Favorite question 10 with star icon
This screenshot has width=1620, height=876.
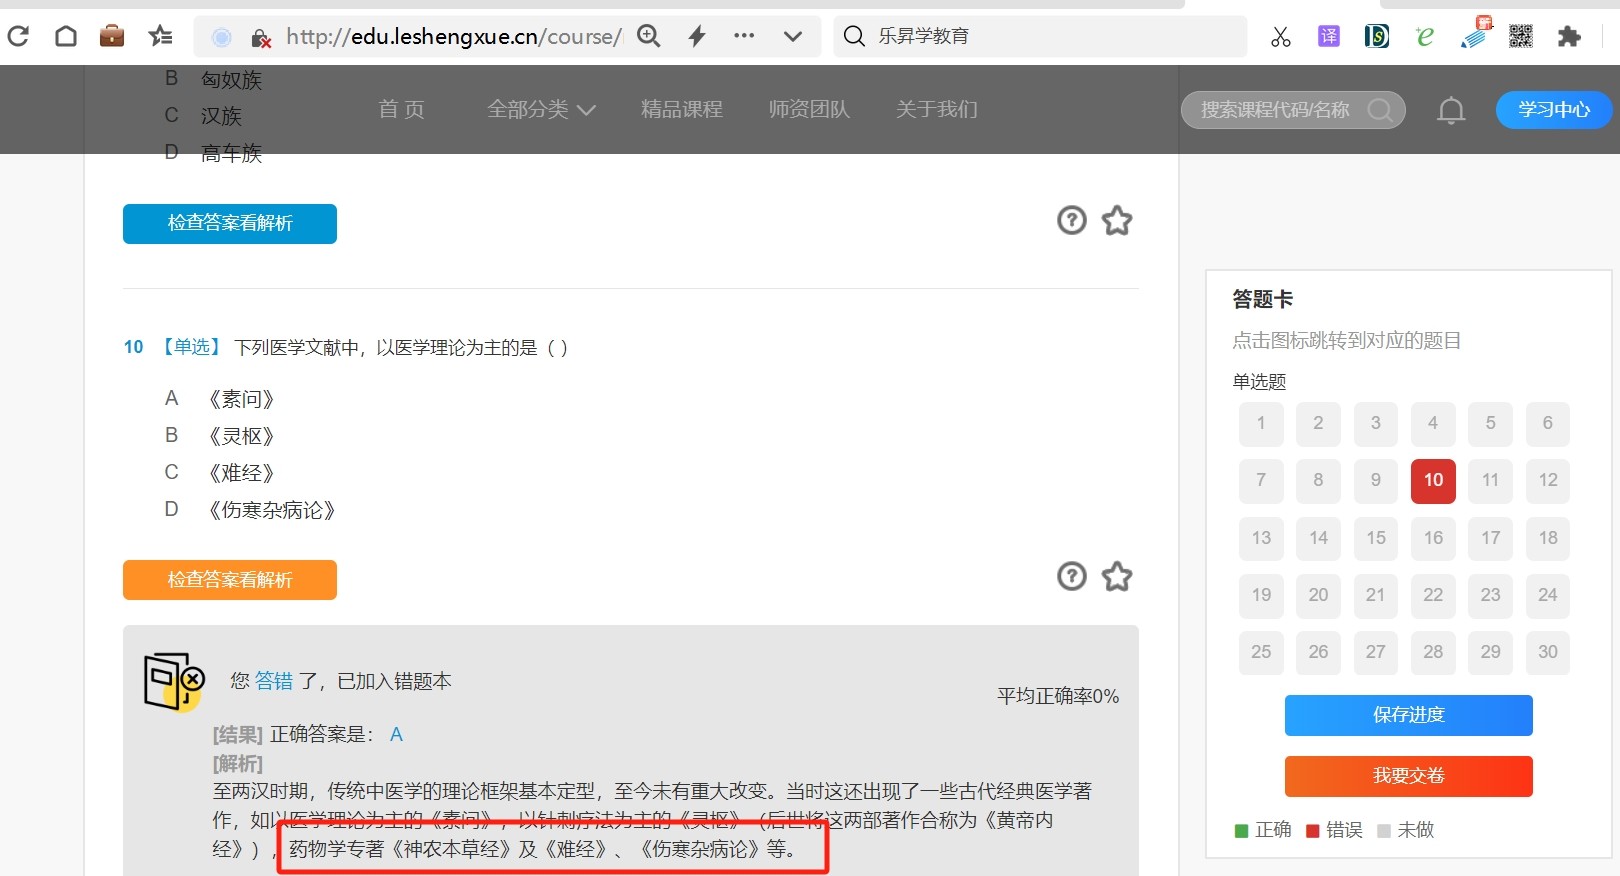pos(1117,576)
